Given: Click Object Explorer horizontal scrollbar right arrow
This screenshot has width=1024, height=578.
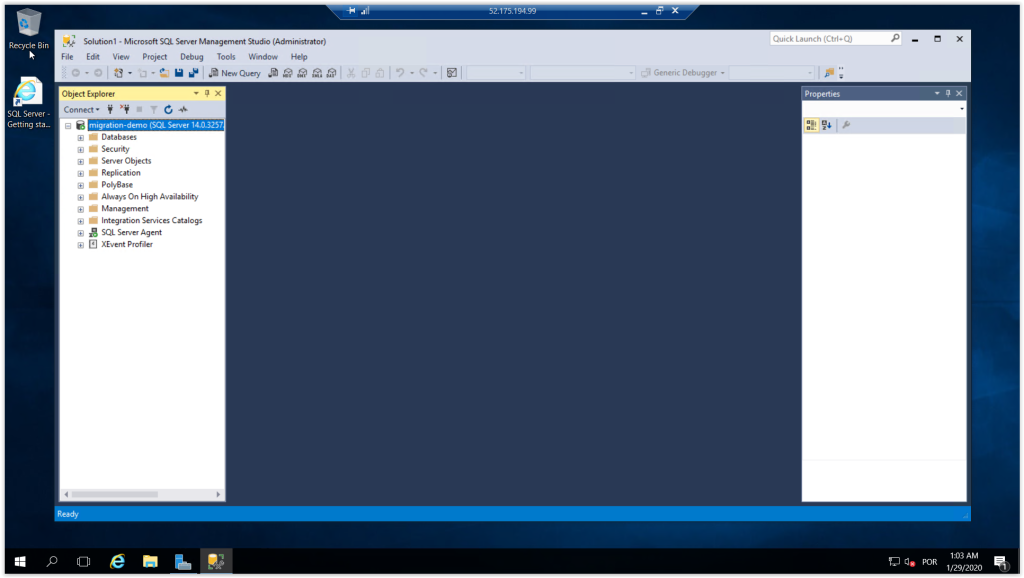Looking at the screenshot, I should 218,494.
